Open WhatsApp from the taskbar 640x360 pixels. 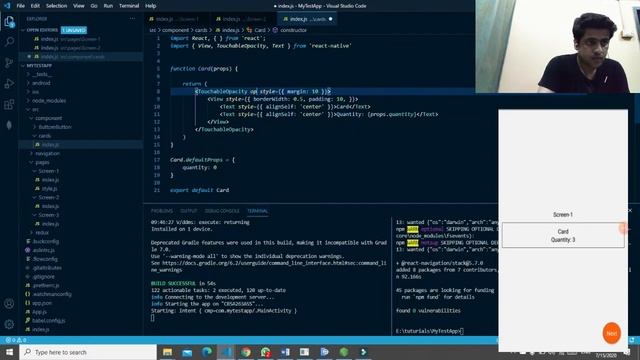tap(265, 352)
